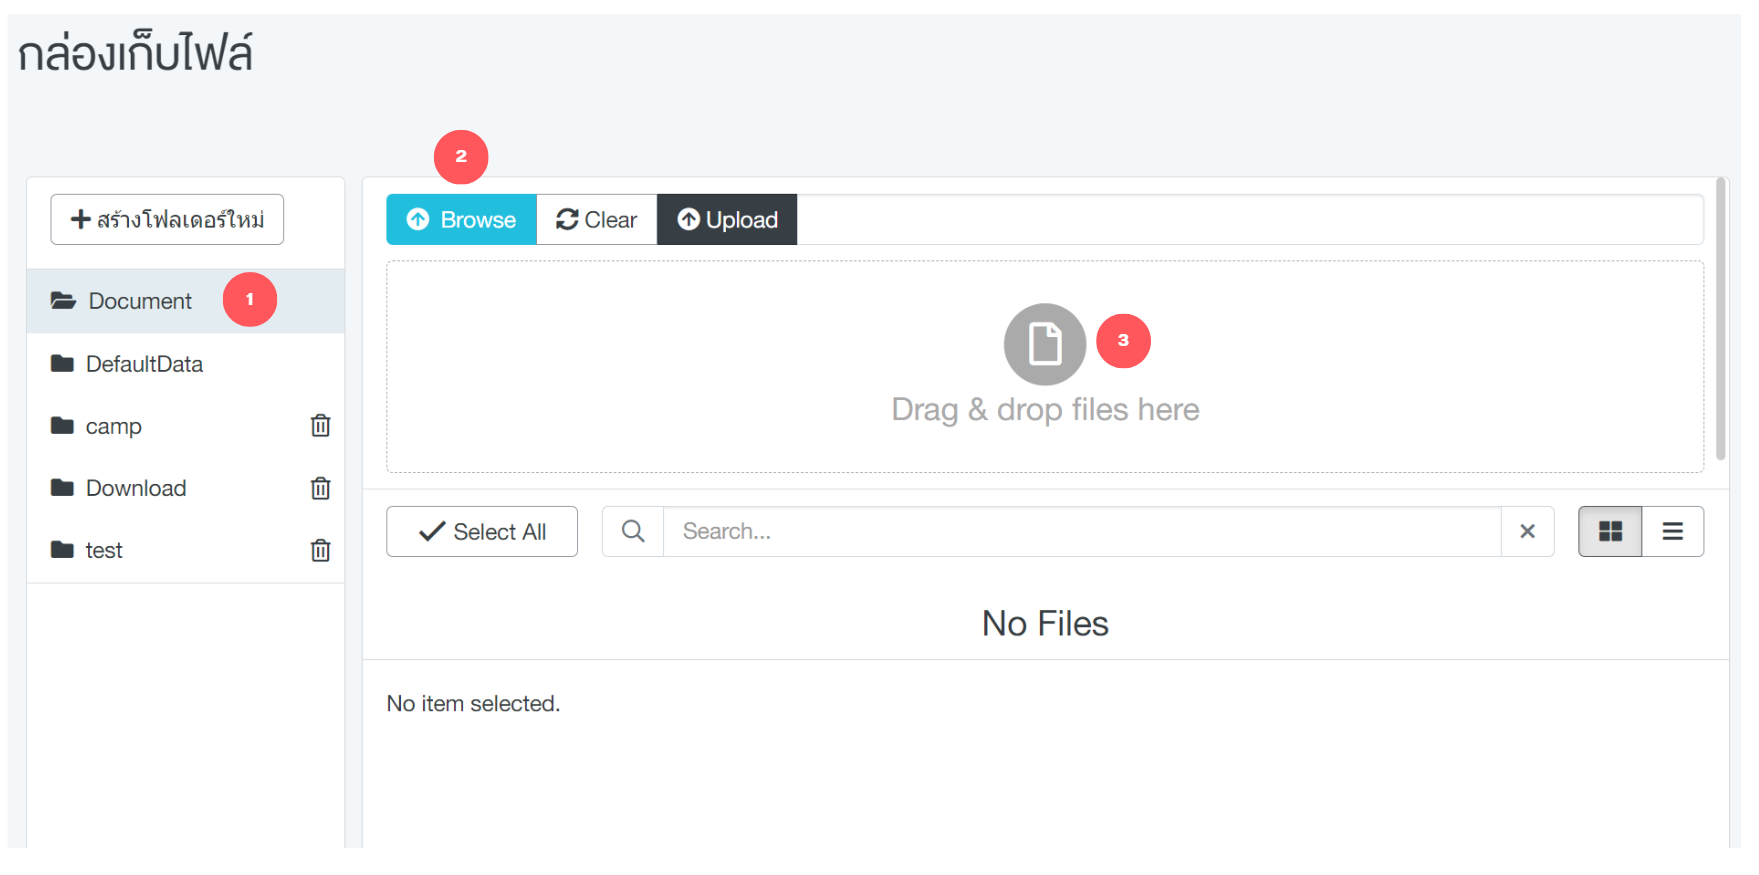Open the DefaultData folder
This screenshot has width=1759, height=875.
144,364
